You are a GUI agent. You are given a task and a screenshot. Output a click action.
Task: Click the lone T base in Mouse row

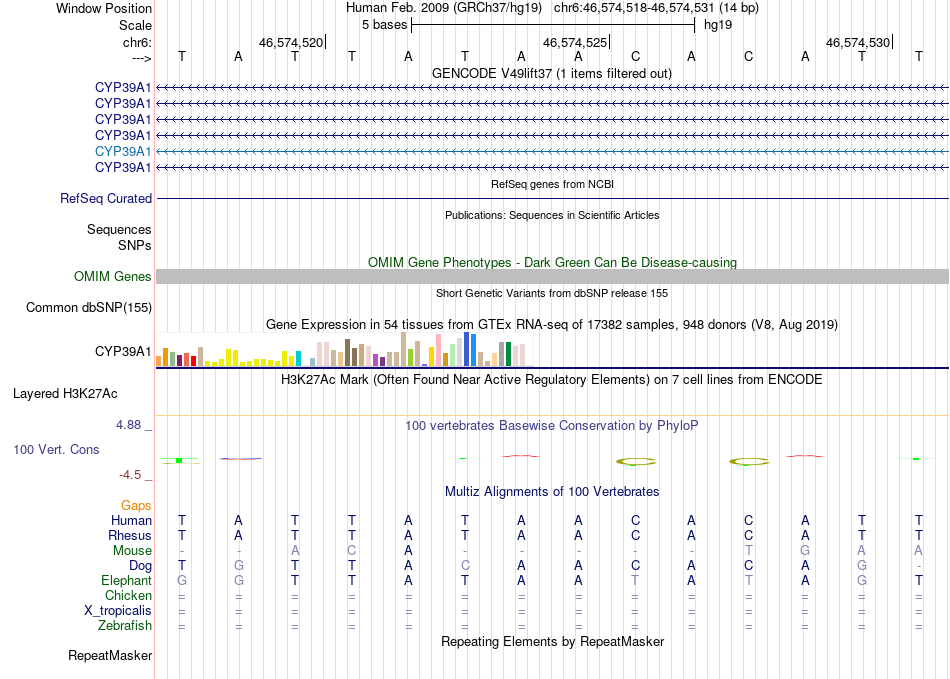tap(748, 551)
